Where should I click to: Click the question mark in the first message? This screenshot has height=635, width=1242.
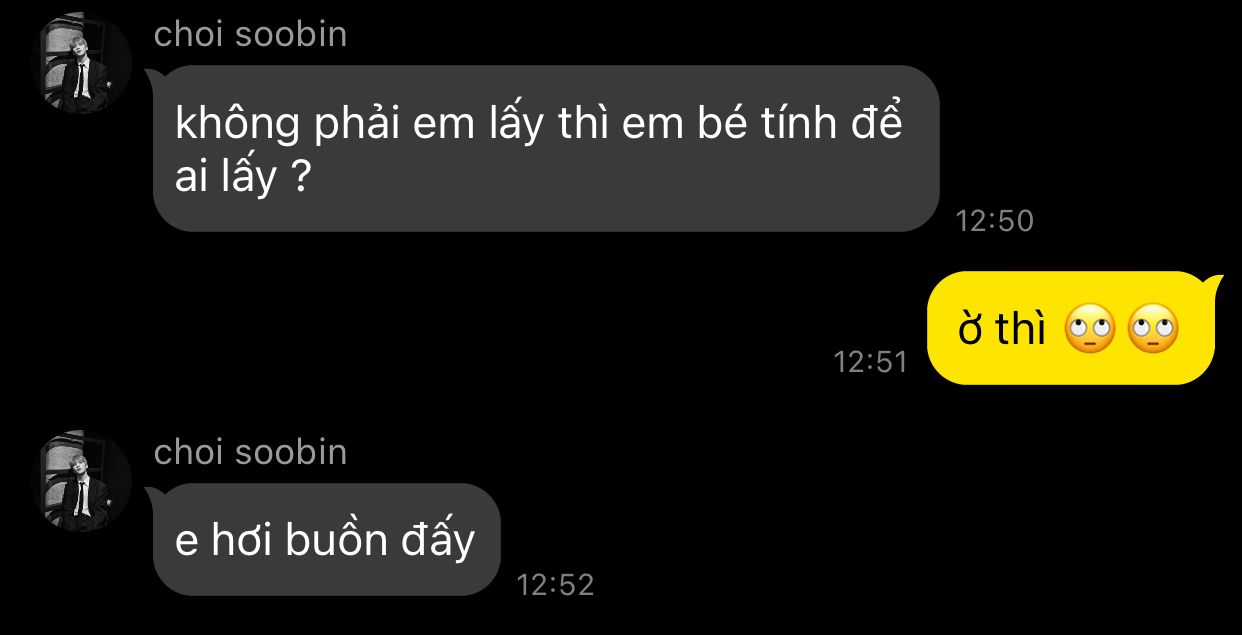pyautogui.click(x=297, y=179)
